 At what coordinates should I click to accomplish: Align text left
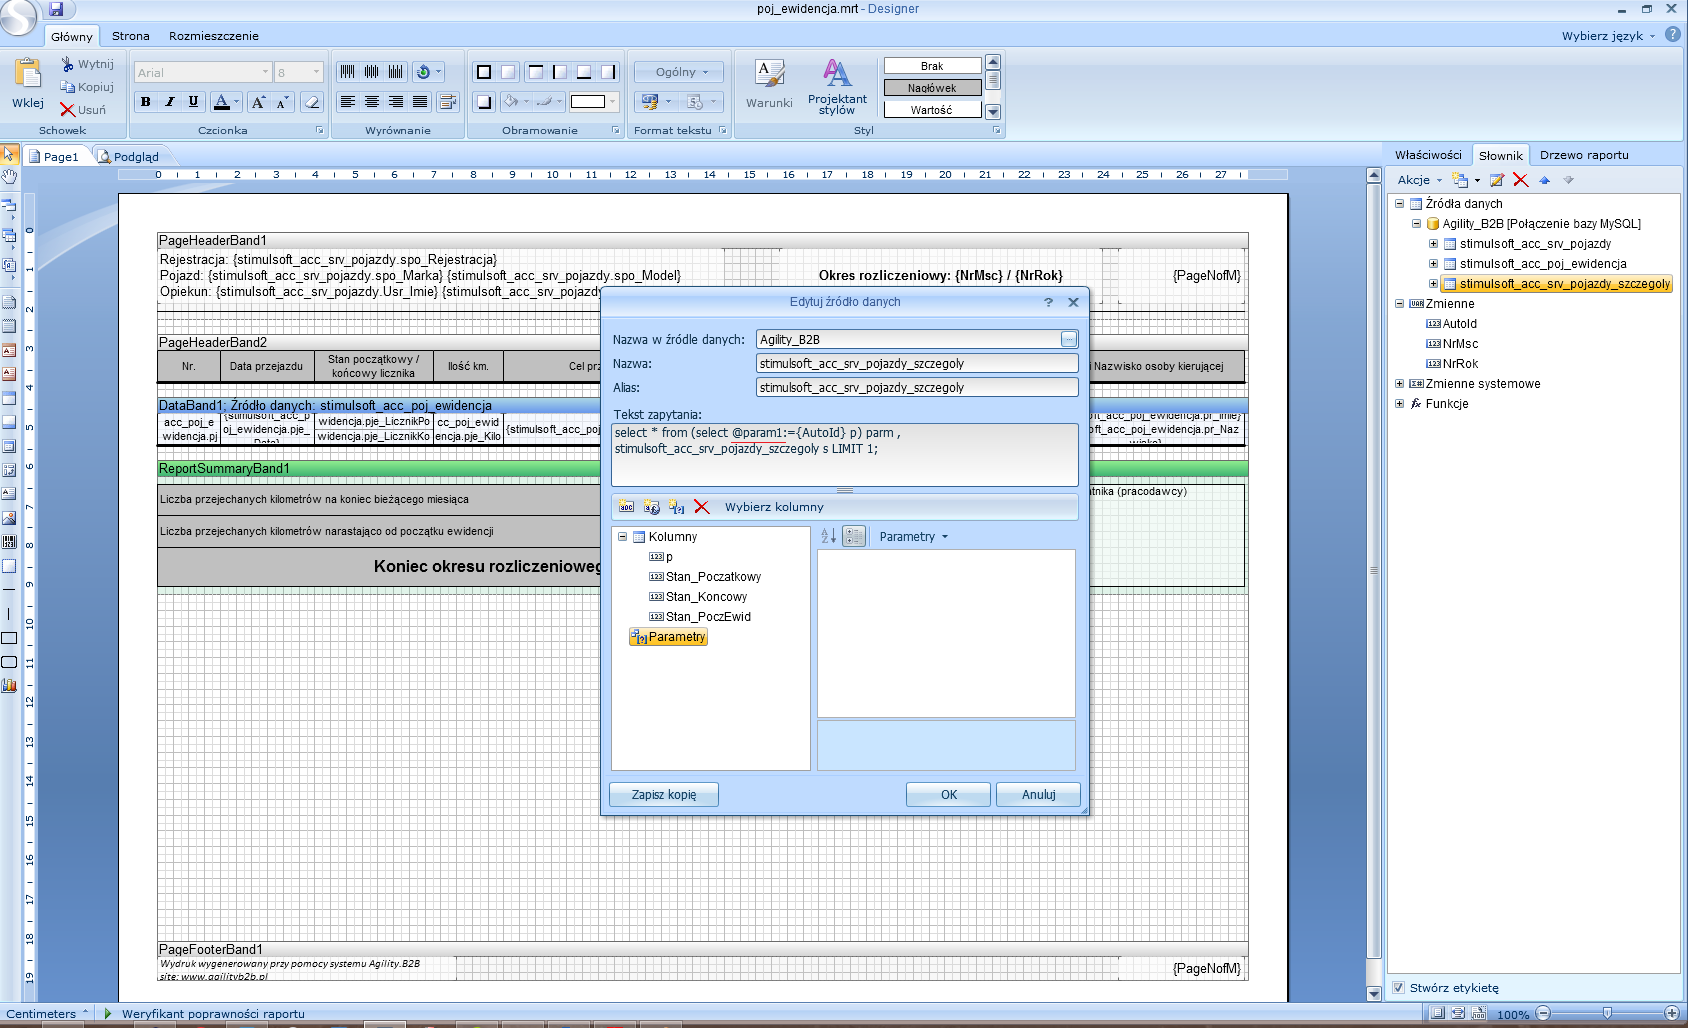(x=347, y=101)
